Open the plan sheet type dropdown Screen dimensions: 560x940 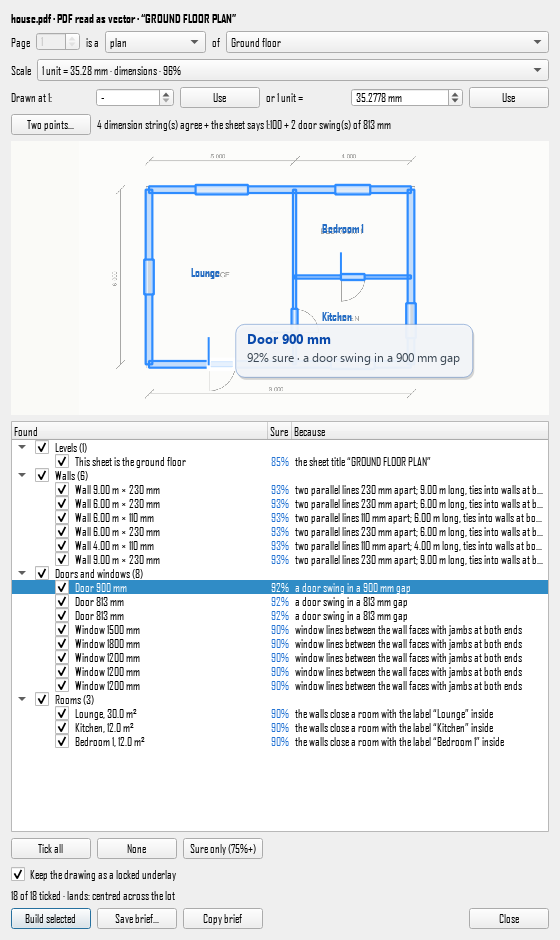click(155, 43)
